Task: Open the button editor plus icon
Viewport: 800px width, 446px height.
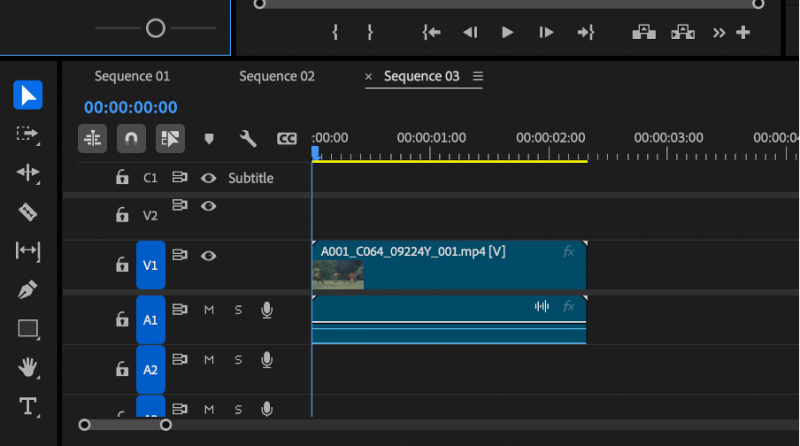Action: [x=743, y=33]
